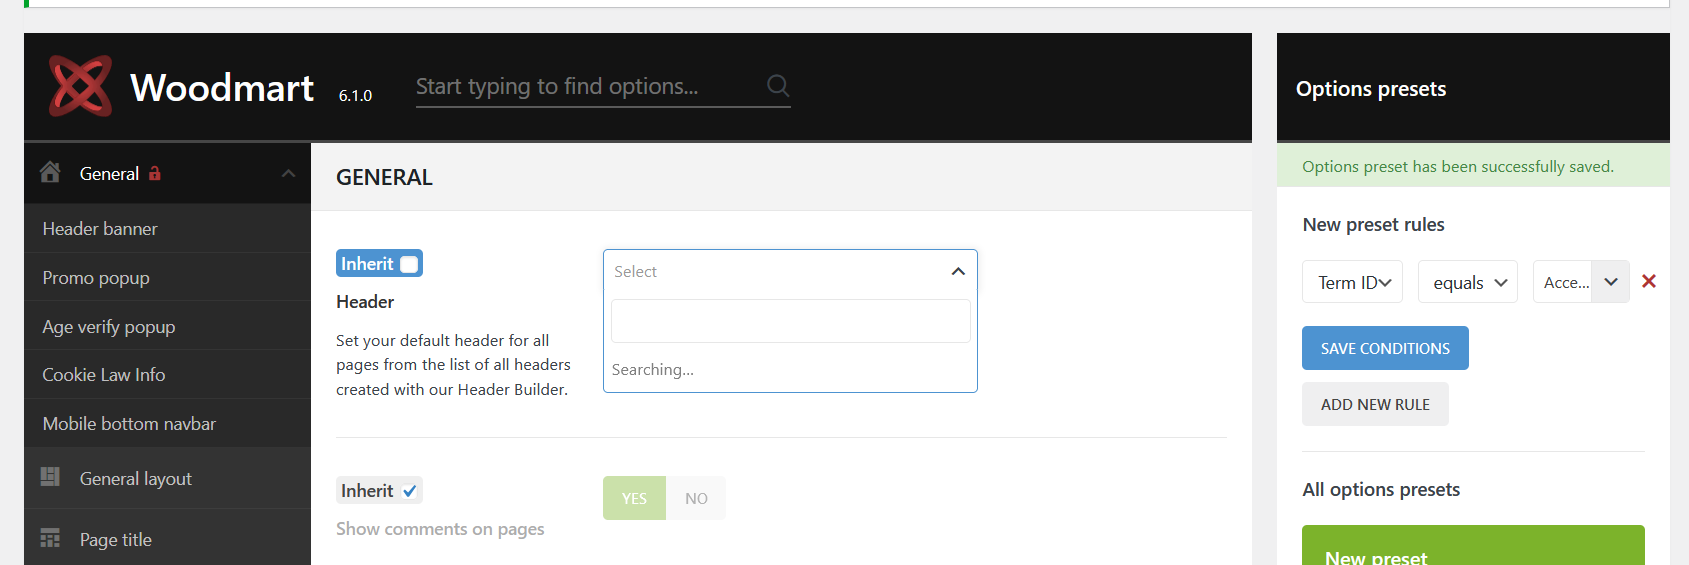Open the Header banner menu item
Viewport: 1689px width, 565px height.
(100, 229)
